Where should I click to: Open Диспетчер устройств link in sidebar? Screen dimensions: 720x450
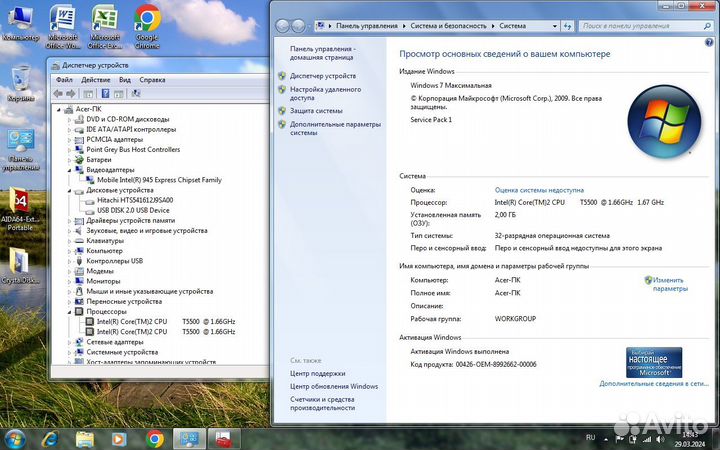tap(323, 76)
